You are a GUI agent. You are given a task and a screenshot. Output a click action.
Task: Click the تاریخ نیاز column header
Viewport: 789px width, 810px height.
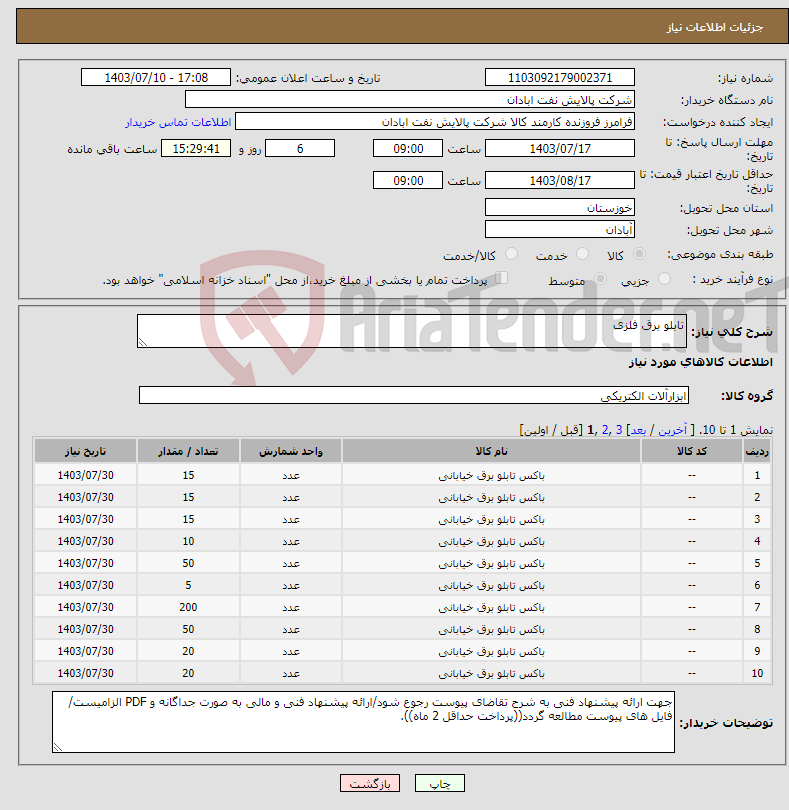85,451
